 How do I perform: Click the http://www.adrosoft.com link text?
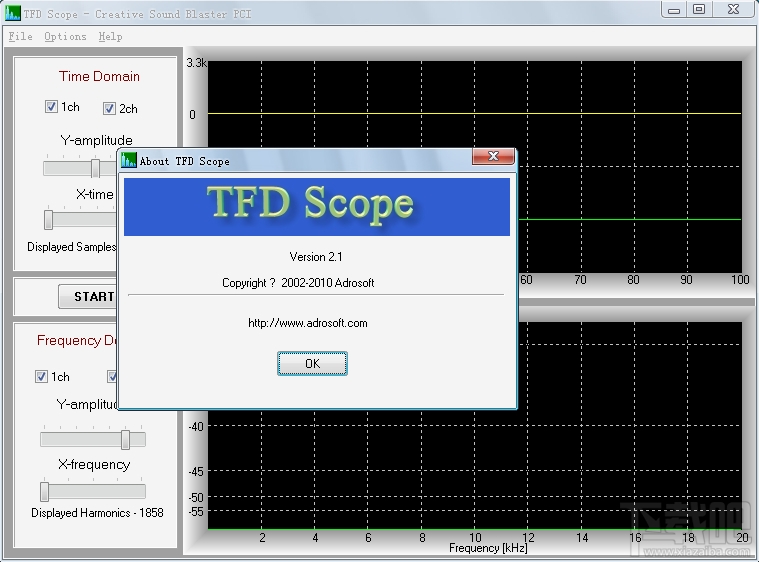308,323
